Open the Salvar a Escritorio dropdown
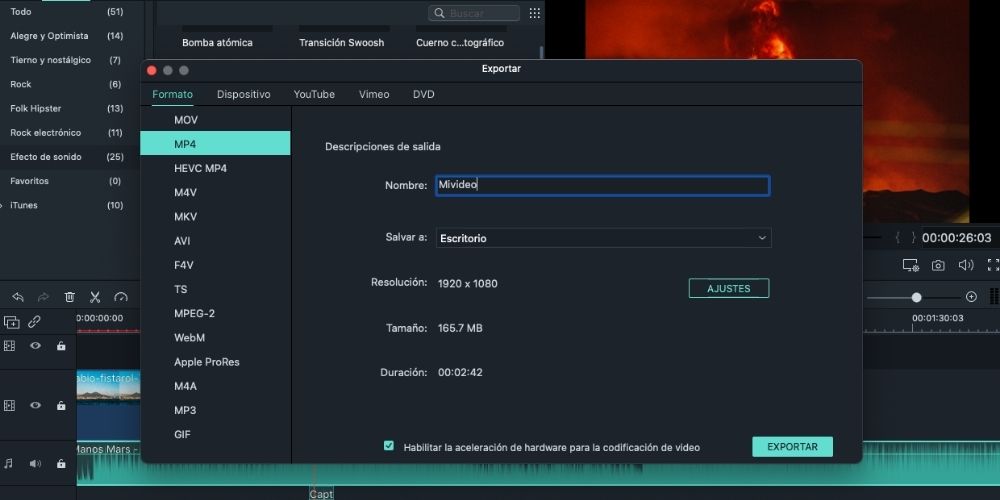The height and width of the screenshot is (500, 1000). tap(603, 238)
